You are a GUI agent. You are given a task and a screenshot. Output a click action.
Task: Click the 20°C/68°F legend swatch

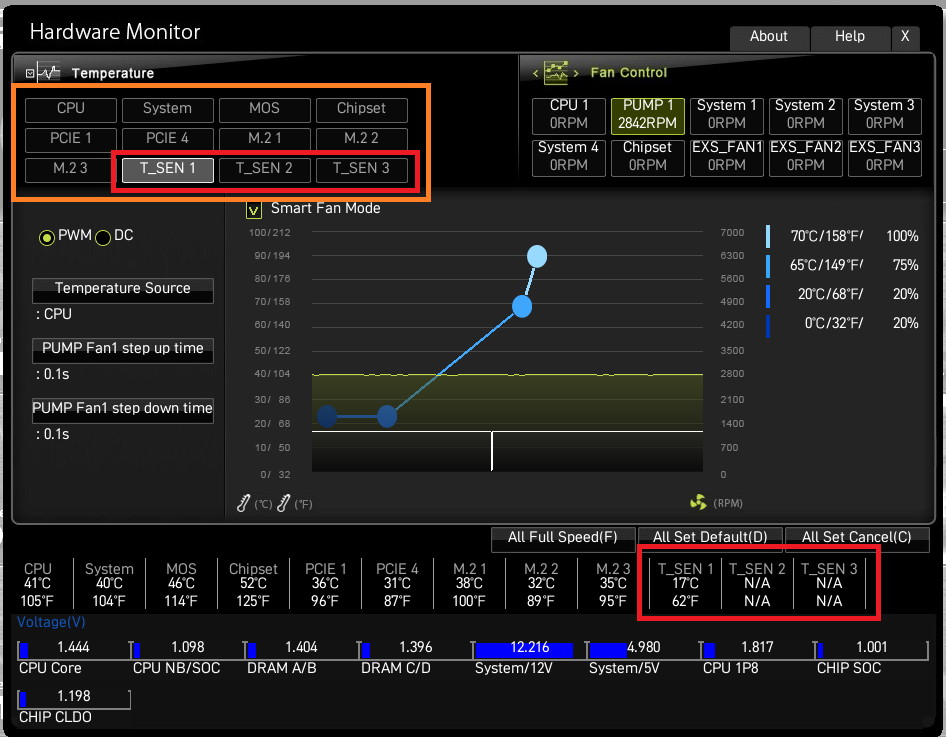point(768,296)
